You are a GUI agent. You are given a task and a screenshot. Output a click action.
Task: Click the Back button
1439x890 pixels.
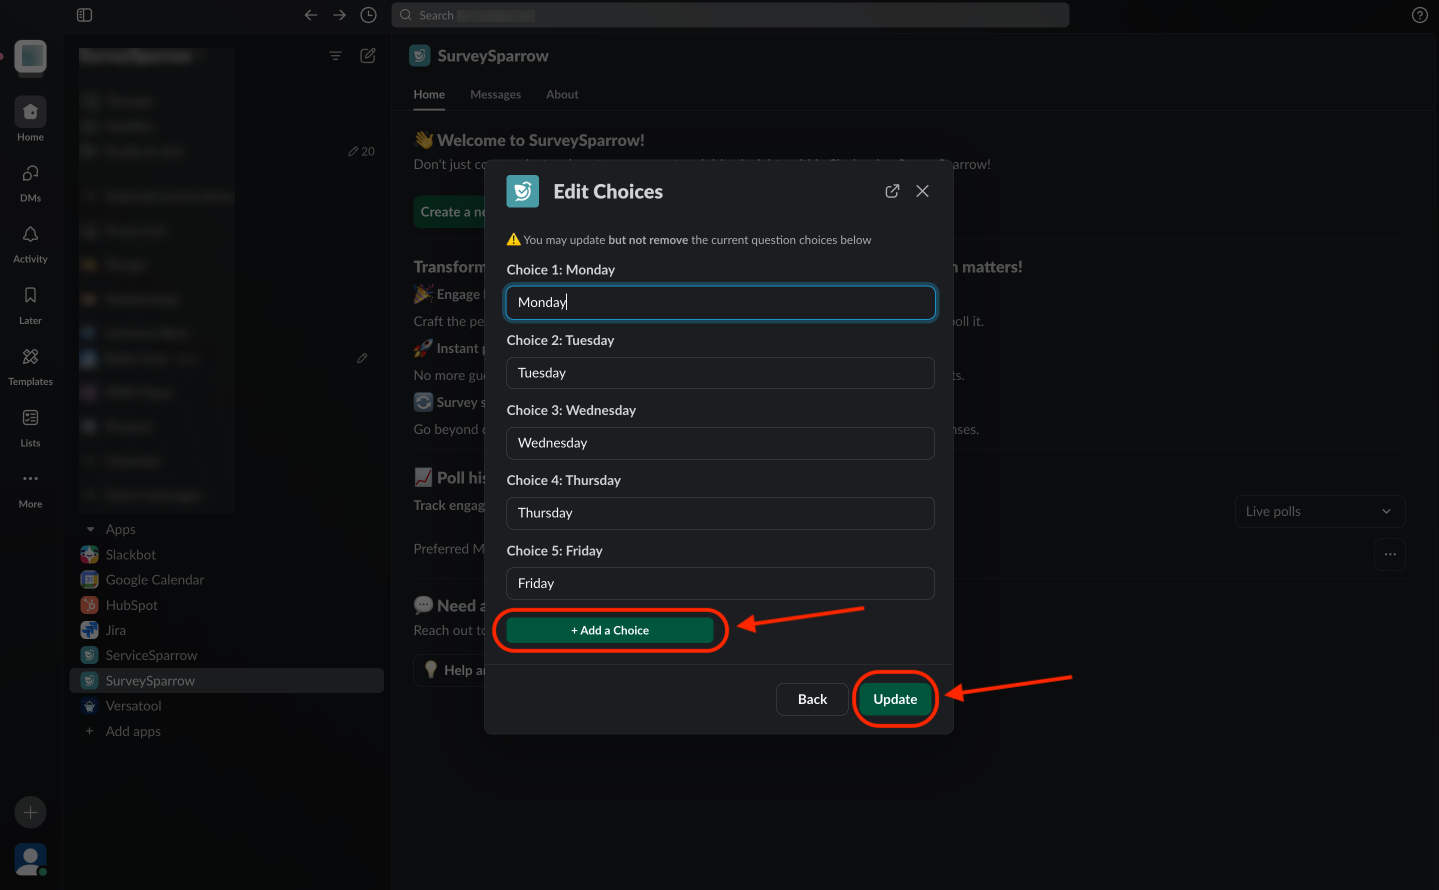(812, 699)
